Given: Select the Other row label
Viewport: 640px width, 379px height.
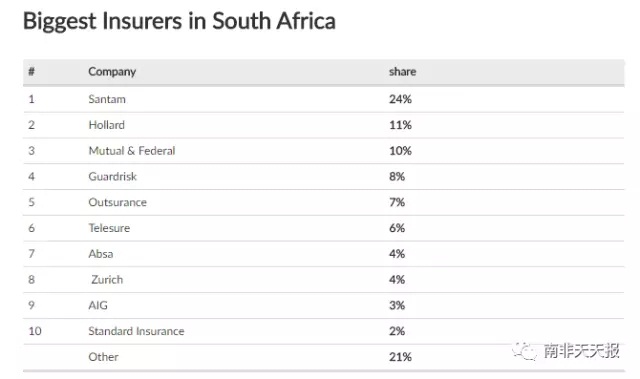Looking at the screenshot, I should (x=103, y=357).
